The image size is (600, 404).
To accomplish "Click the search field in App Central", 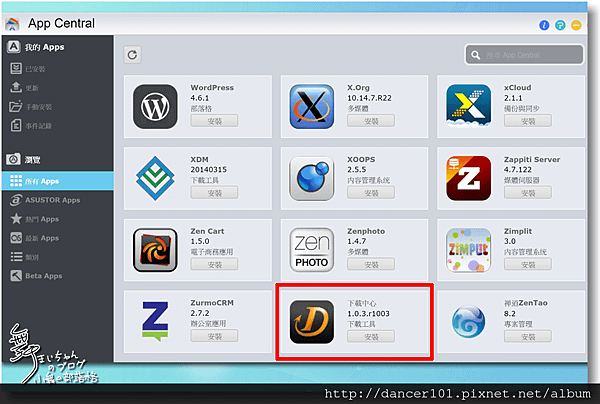I will point(524,55).
